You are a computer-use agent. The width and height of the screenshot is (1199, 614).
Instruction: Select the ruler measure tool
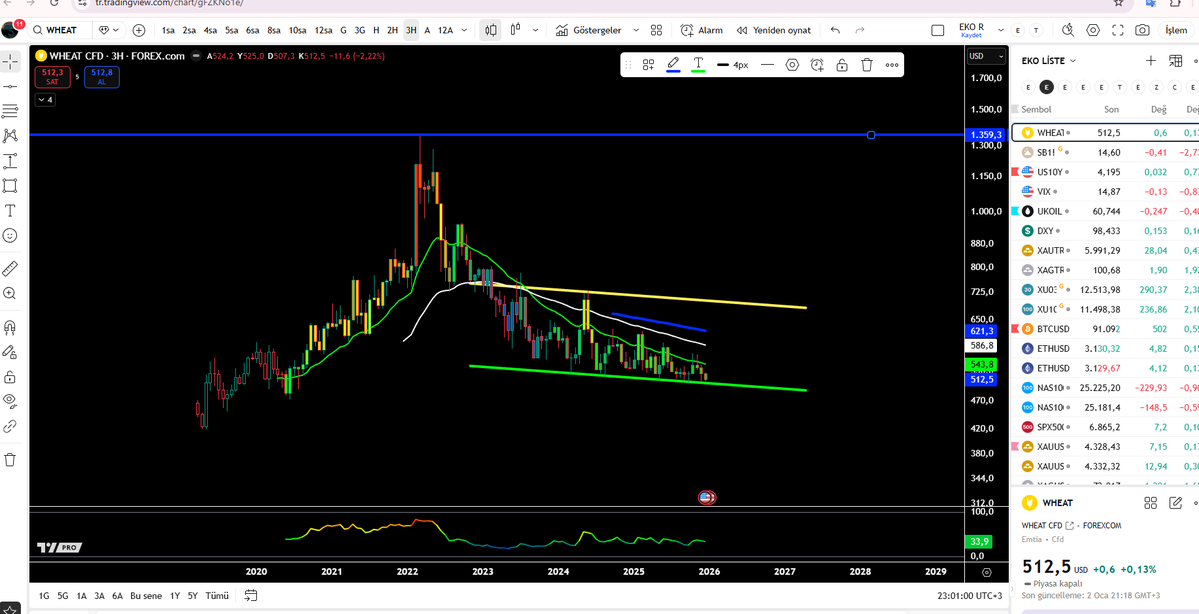tap(10, 268)
